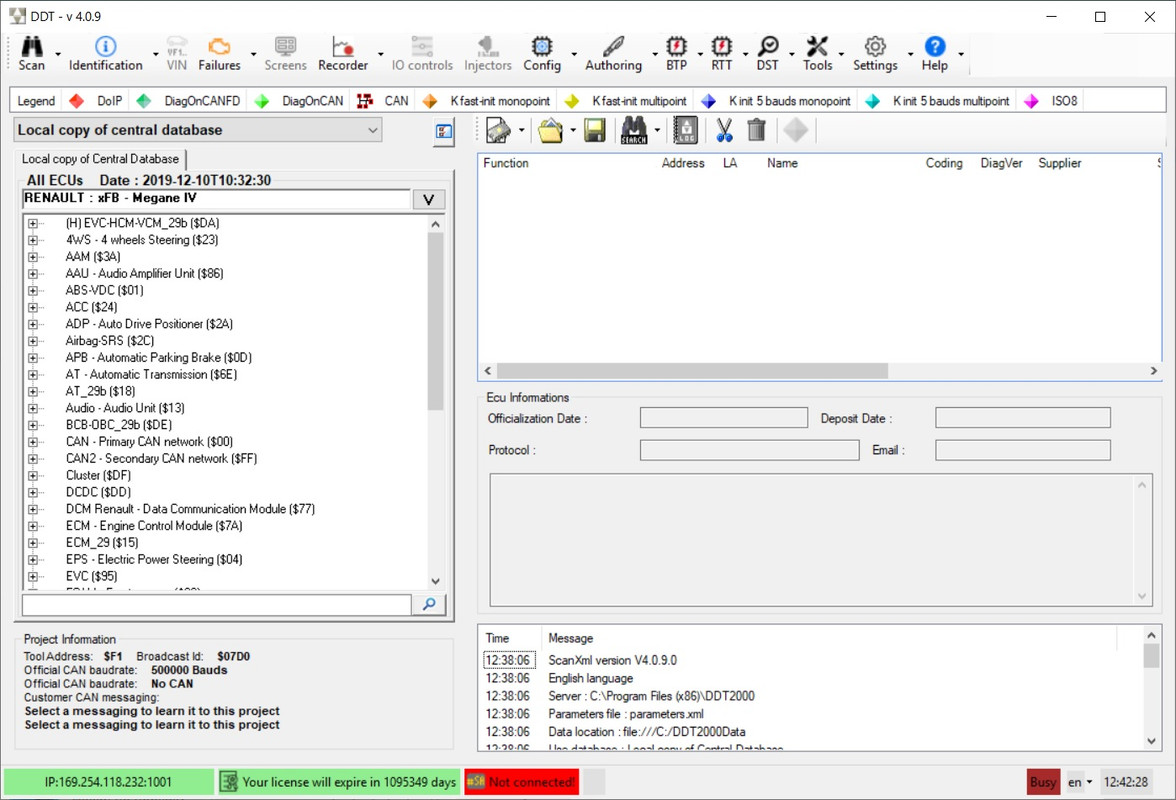1176x800 pixels.
Task: Select APB - Automatic Parking Brake ($0D)
Action: (158, 358)
